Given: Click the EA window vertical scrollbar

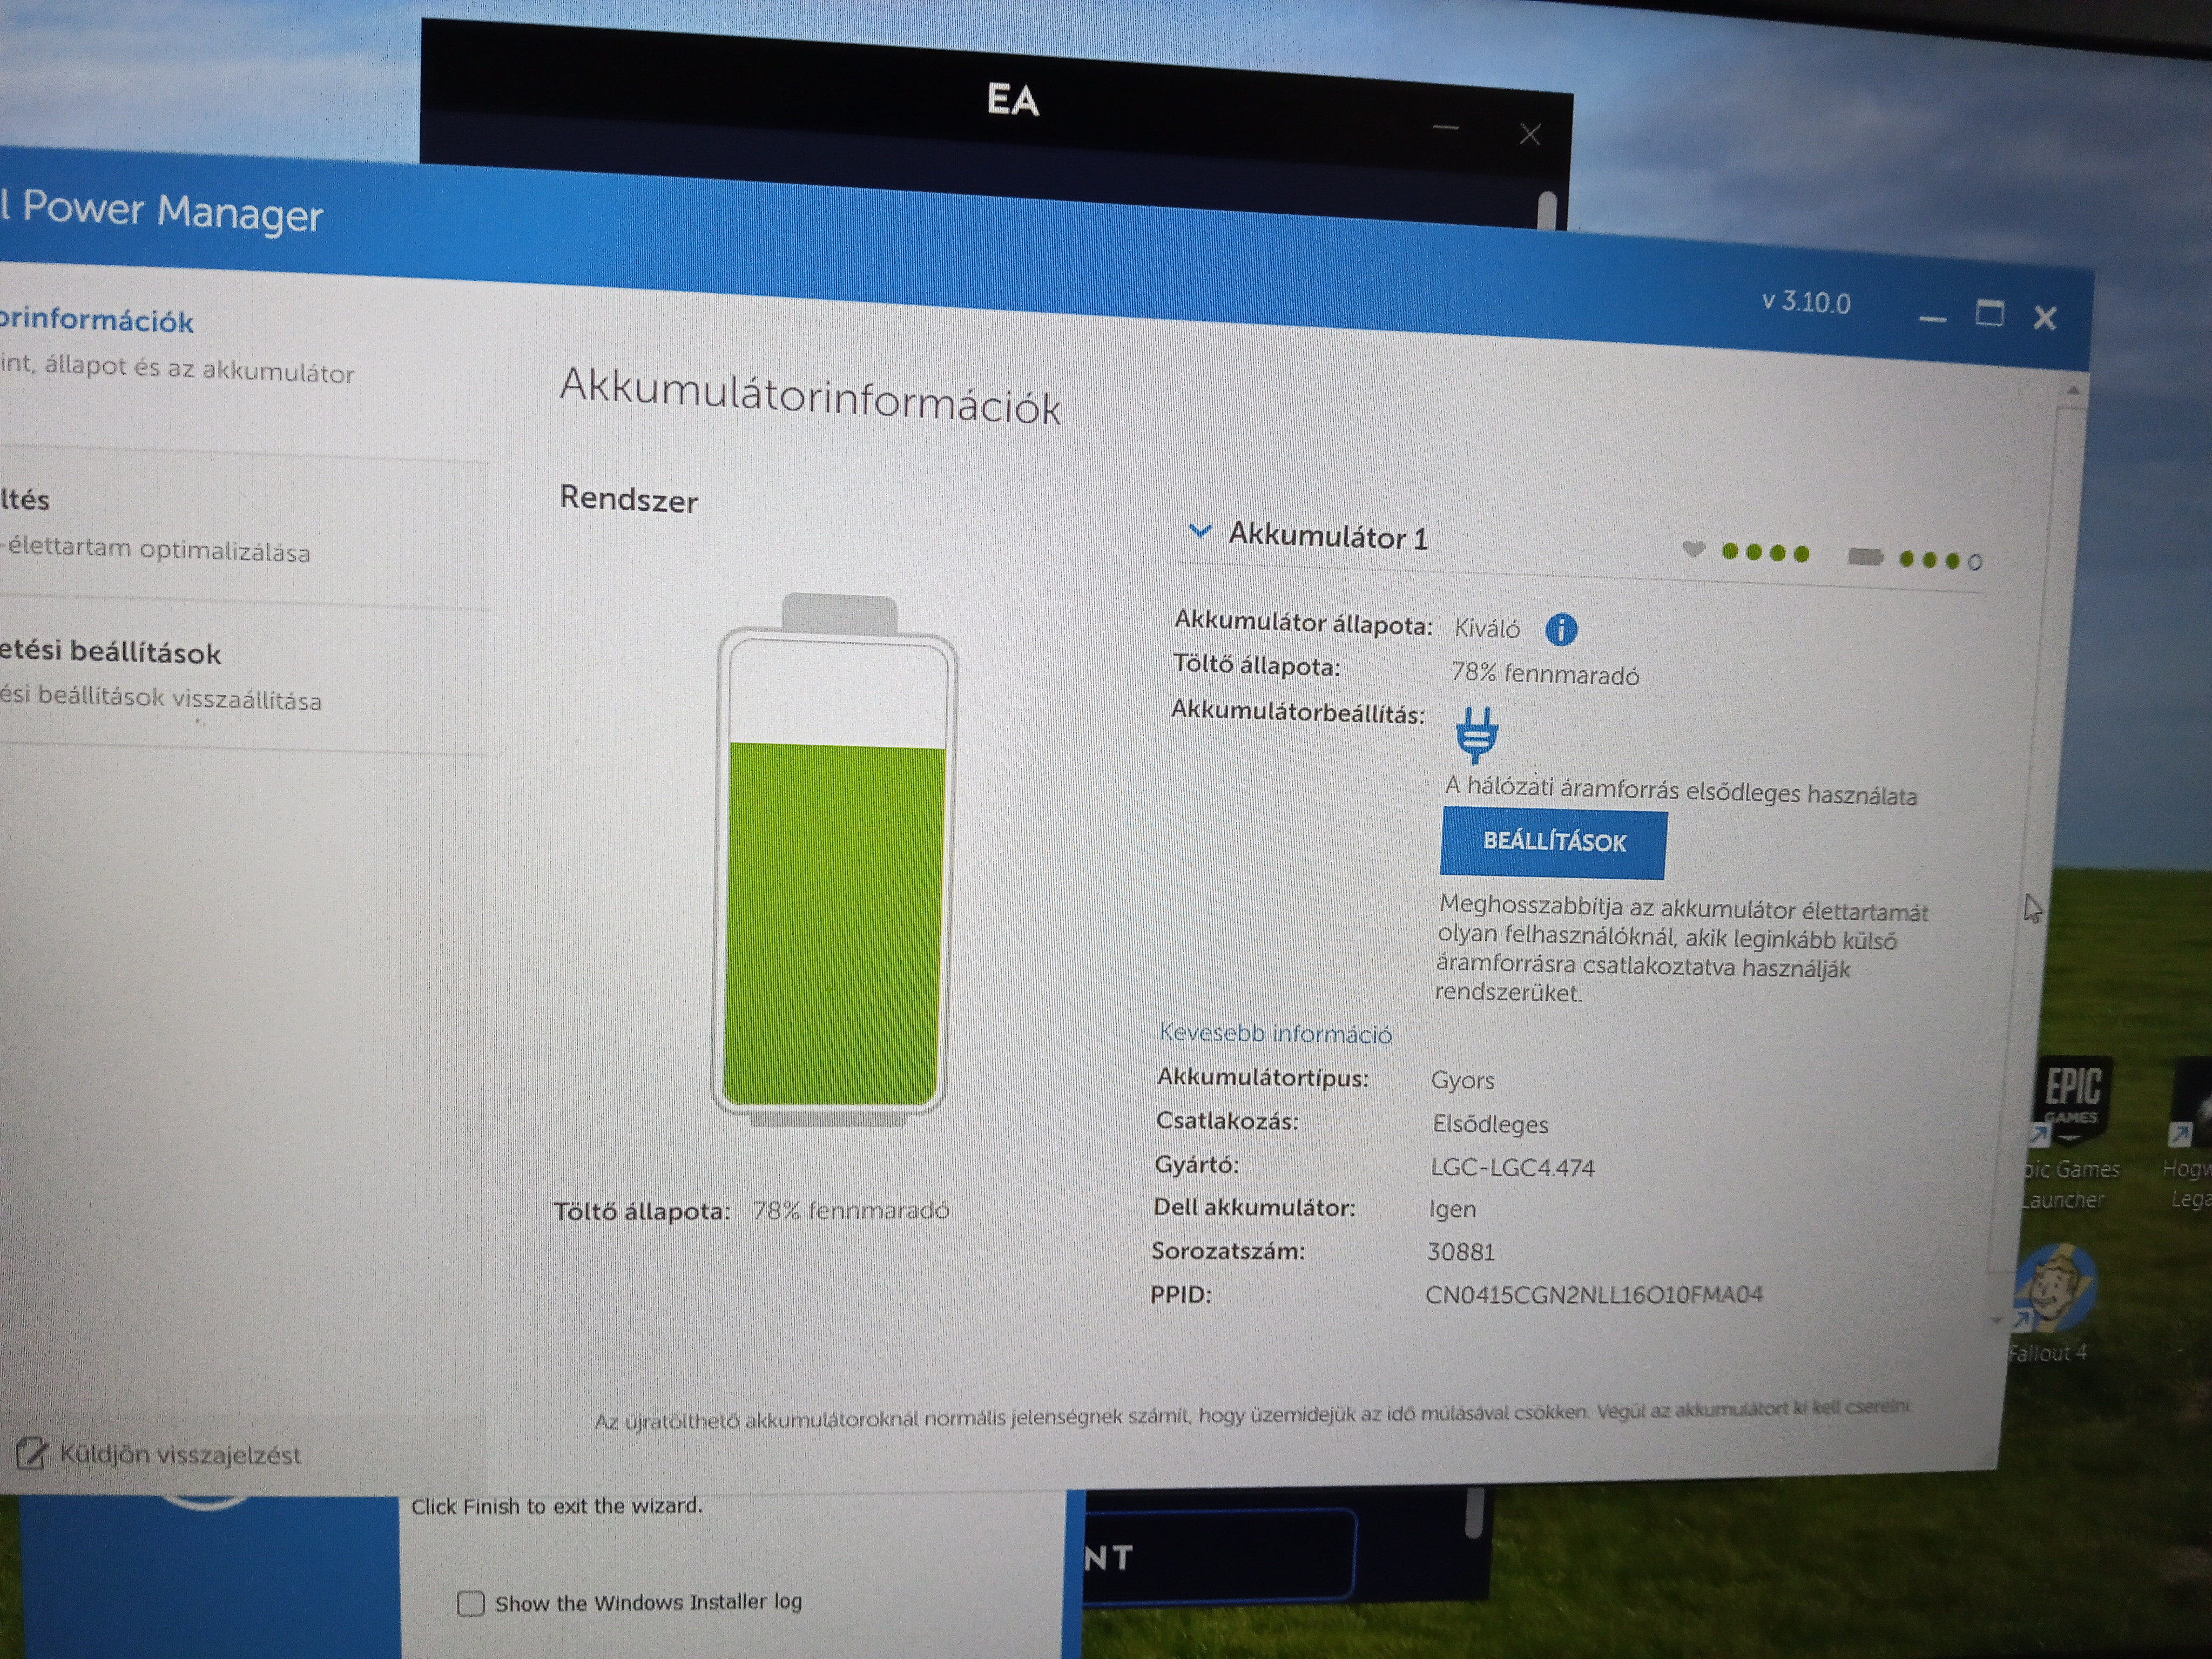Looking at the screenshot, I should (x=1547, y=212).
